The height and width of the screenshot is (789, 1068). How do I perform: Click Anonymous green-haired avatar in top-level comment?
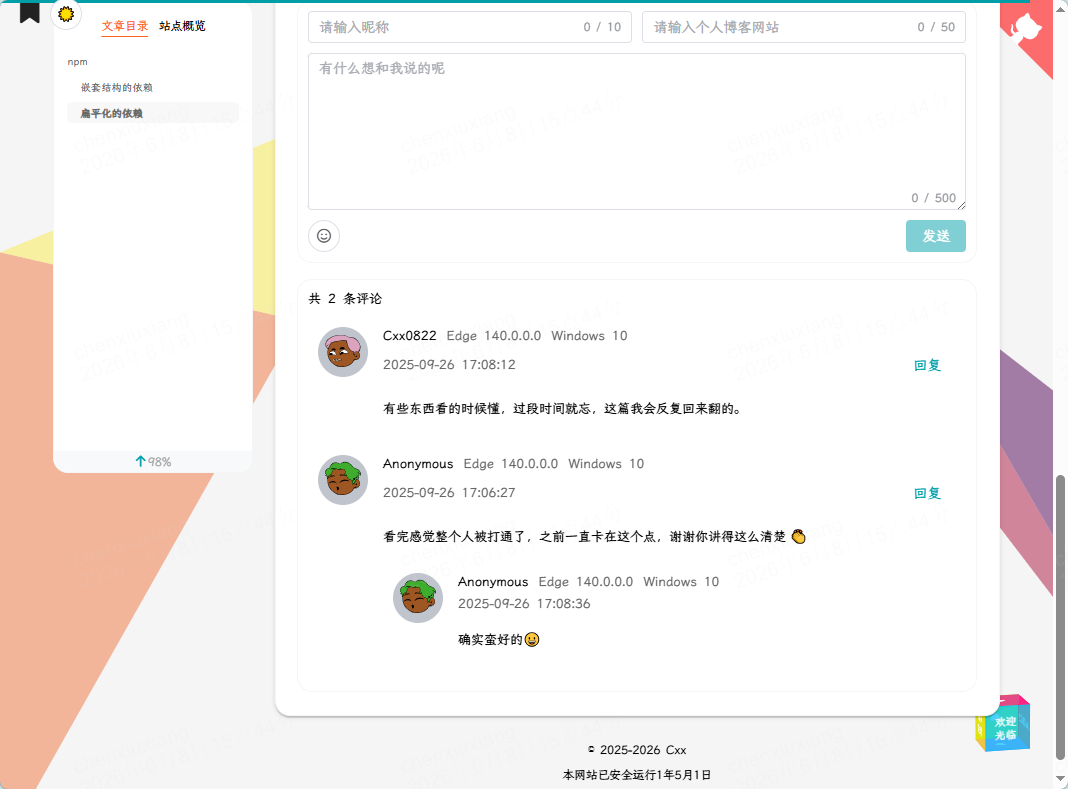tap(343, 480)
